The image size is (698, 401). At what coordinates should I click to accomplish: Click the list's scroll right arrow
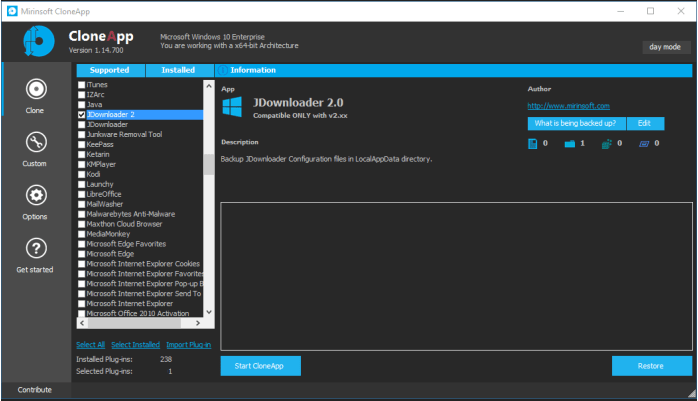click(x=198, y=323)
